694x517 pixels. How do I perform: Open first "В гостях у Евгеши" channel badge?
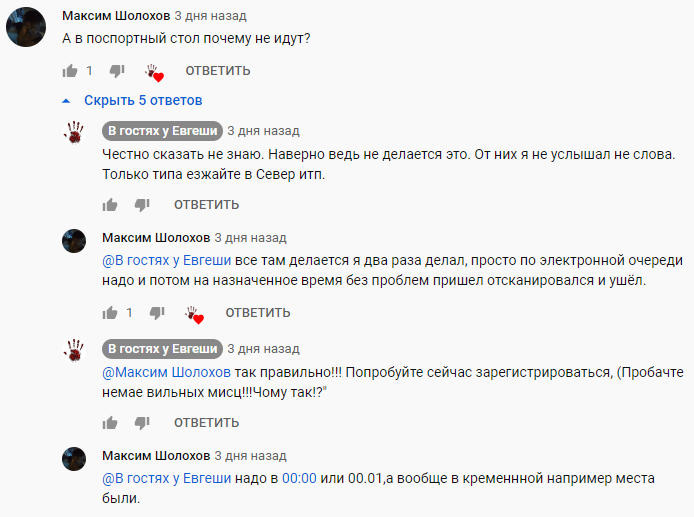(162, 130)
